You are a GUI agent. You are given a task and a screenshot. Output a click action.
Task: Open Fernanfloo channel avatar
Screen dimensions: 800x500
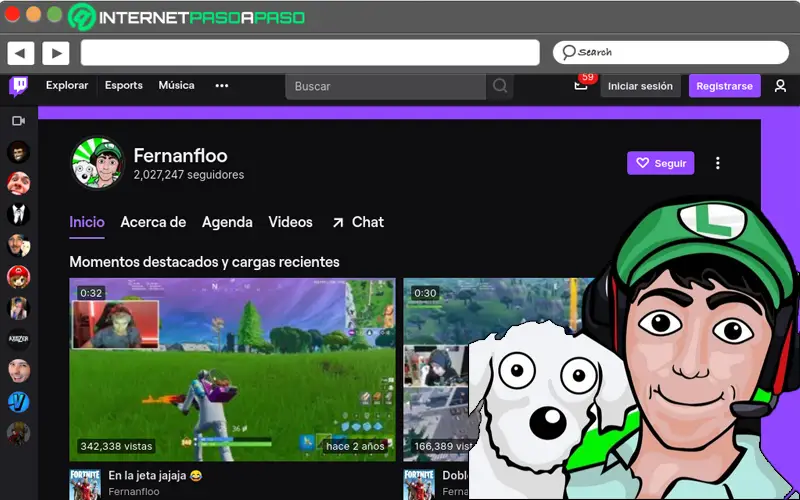97,163
